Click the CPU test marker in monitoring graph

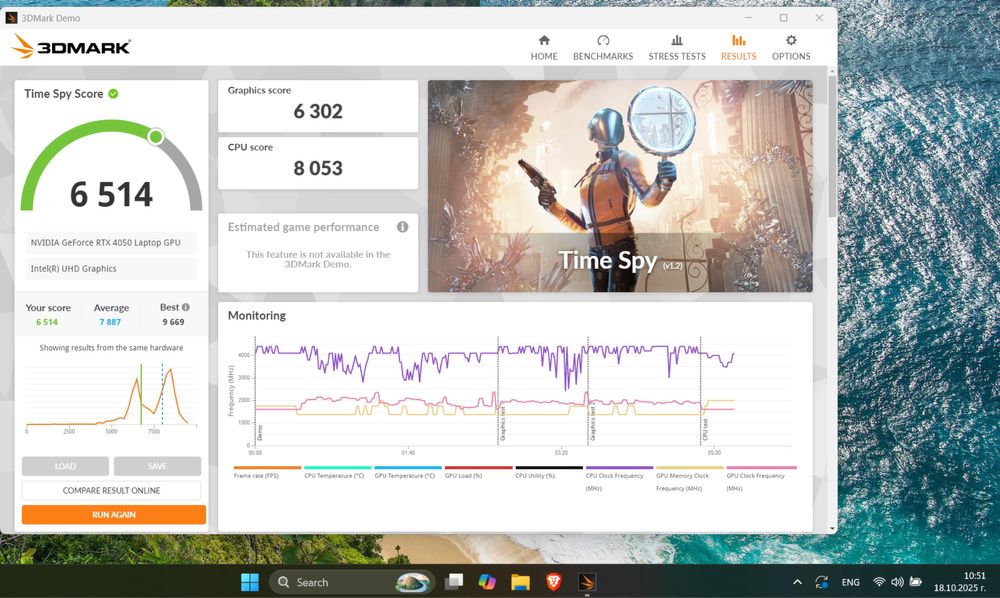click(705, 430)
